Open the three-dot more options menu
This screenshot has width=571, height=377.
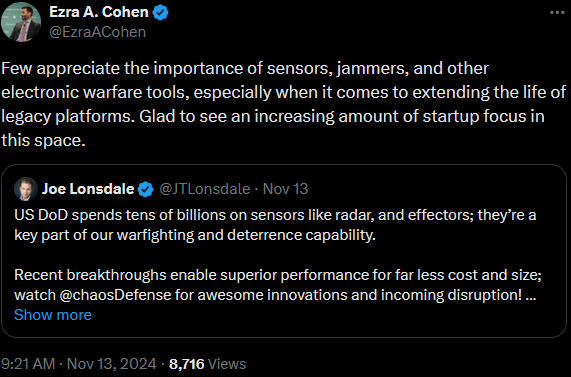point(557,12)
